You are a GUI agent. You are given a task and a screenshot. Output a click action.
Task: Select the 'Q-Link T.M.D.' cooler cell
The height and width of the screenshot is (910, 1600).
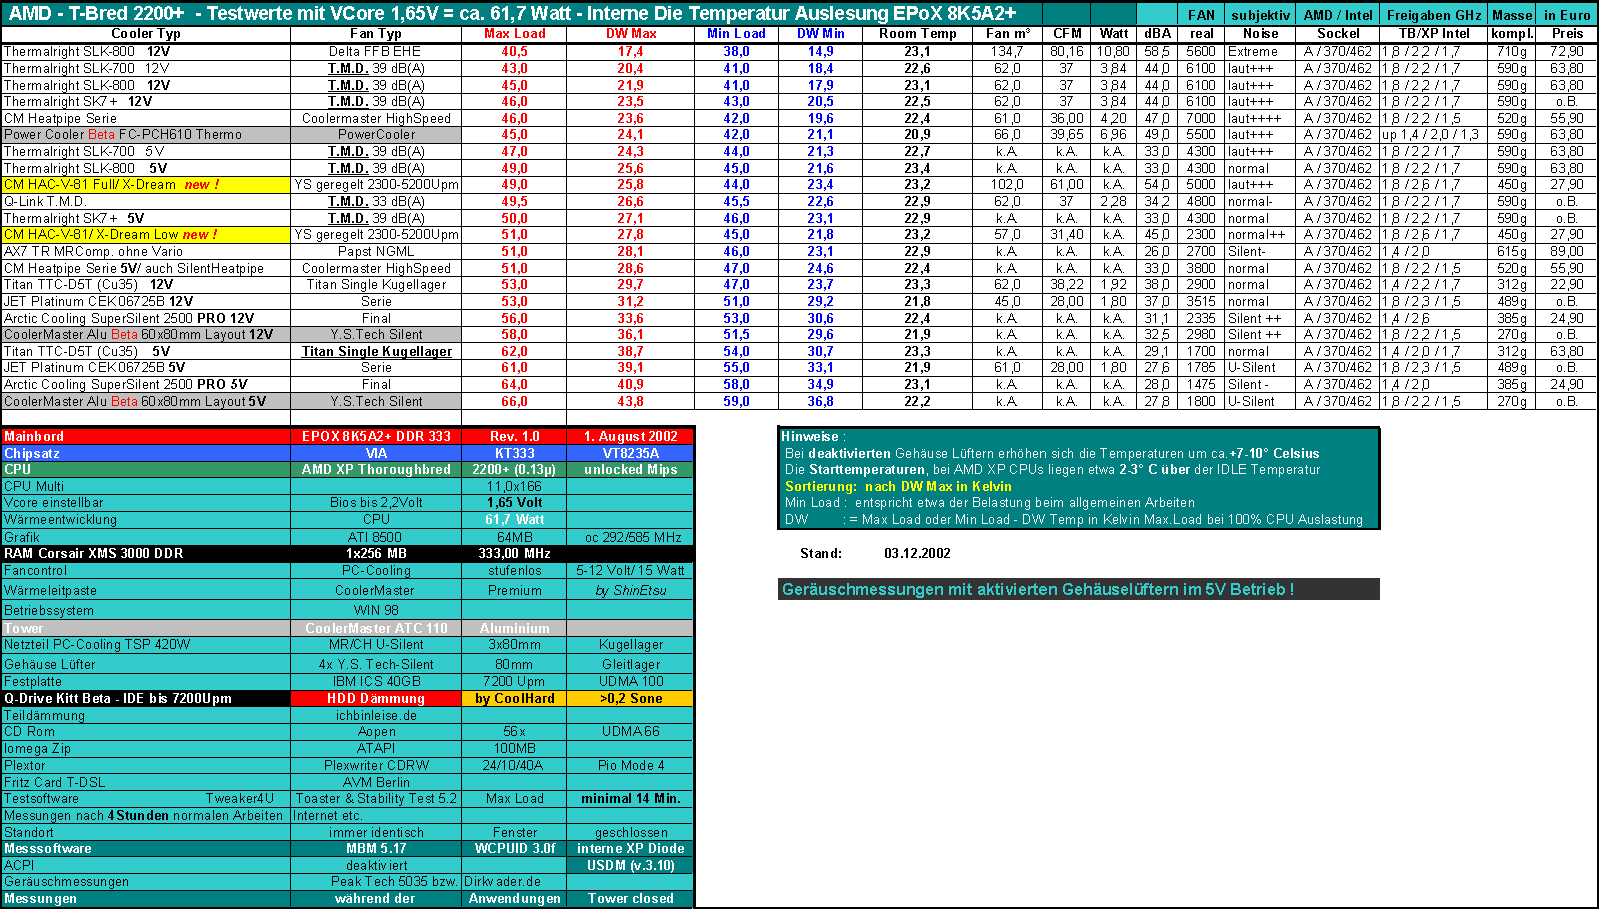(146, 202)
